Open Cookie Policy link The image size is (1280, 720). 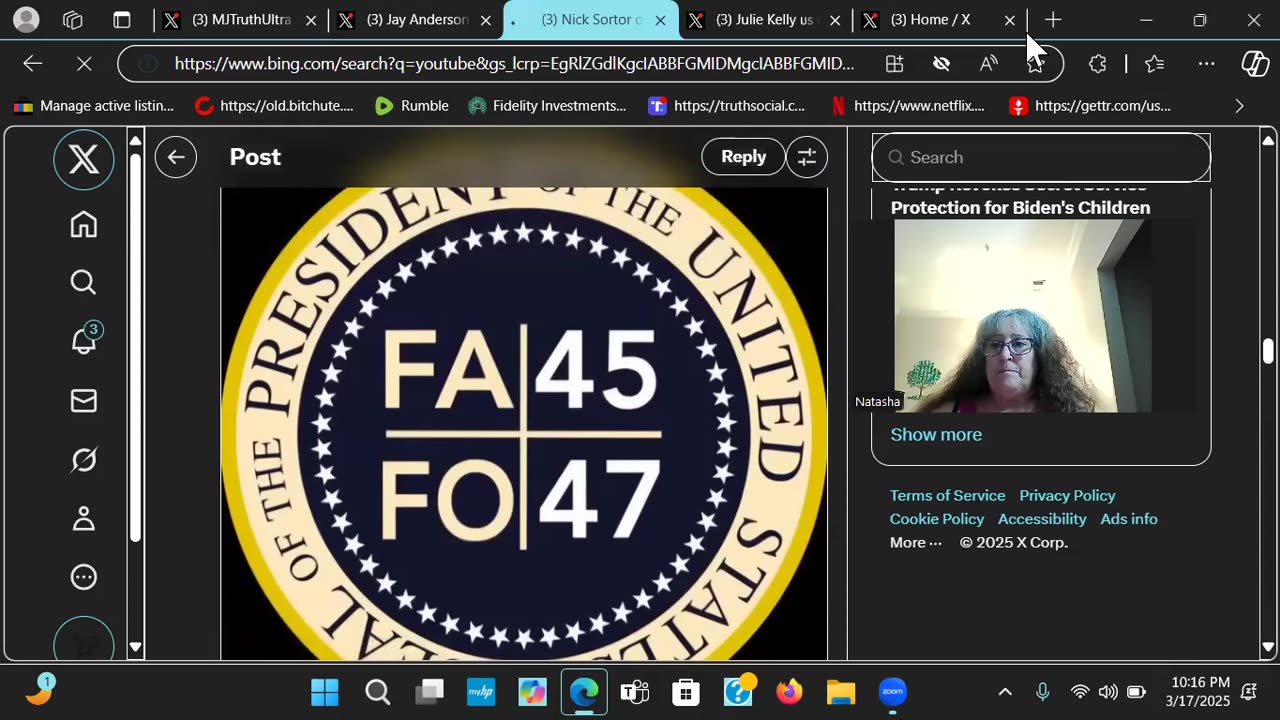[937, 519]
